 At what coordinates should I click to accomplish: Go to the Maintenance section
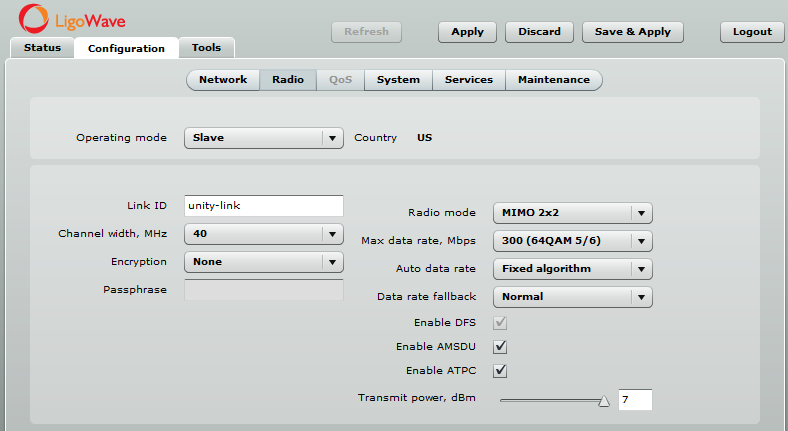click(553, 80)
